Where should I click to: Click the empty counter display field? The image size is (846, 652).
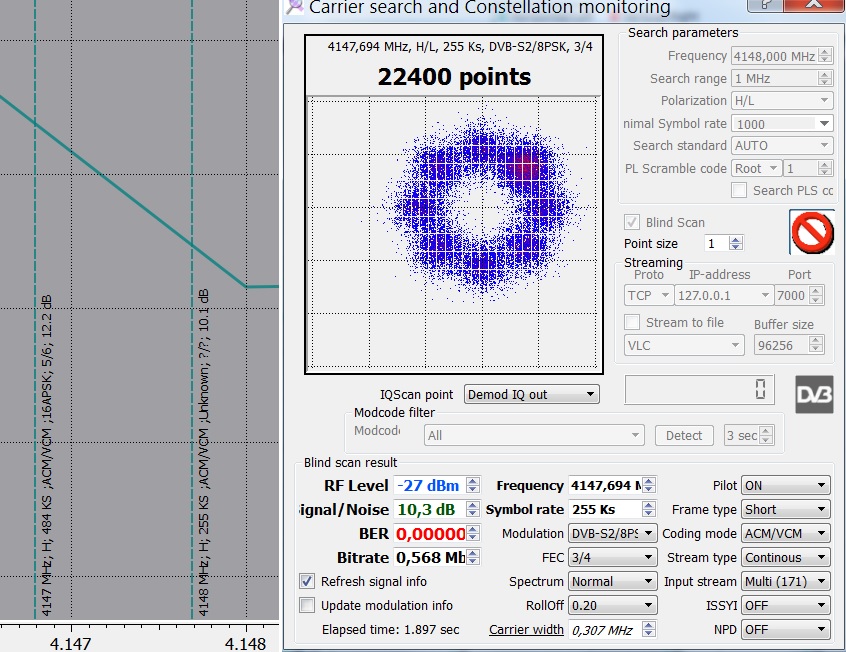click(699, 389)
